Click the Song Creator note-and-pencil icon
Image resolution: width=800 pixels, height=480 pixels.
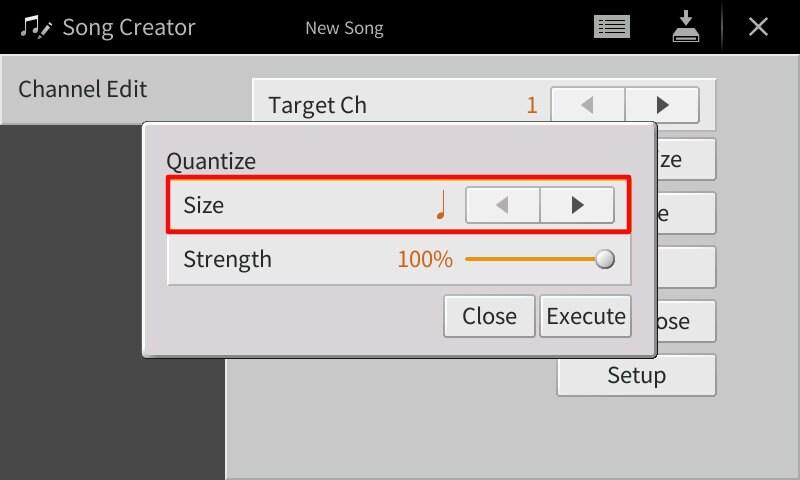[36, 27]
